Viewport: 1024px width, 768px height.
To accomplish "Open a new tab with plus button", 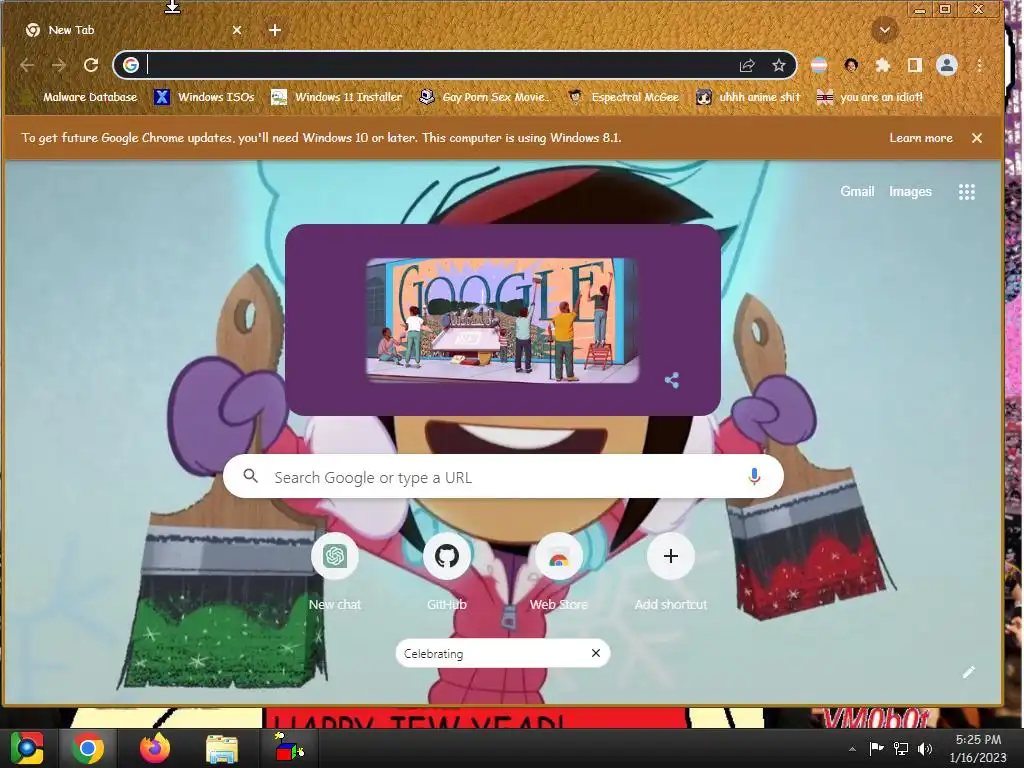I will tap(275, 30).
